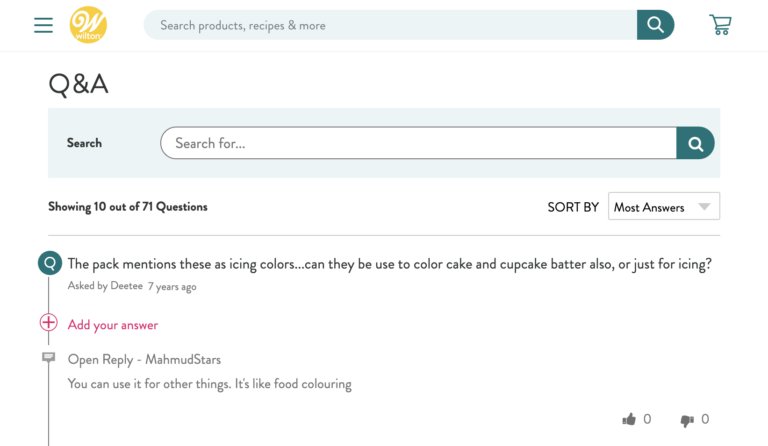
Task: Click the thumbs up icon on MahmudStars' reply
Action: pyautogui.click(x=629, y=420)
